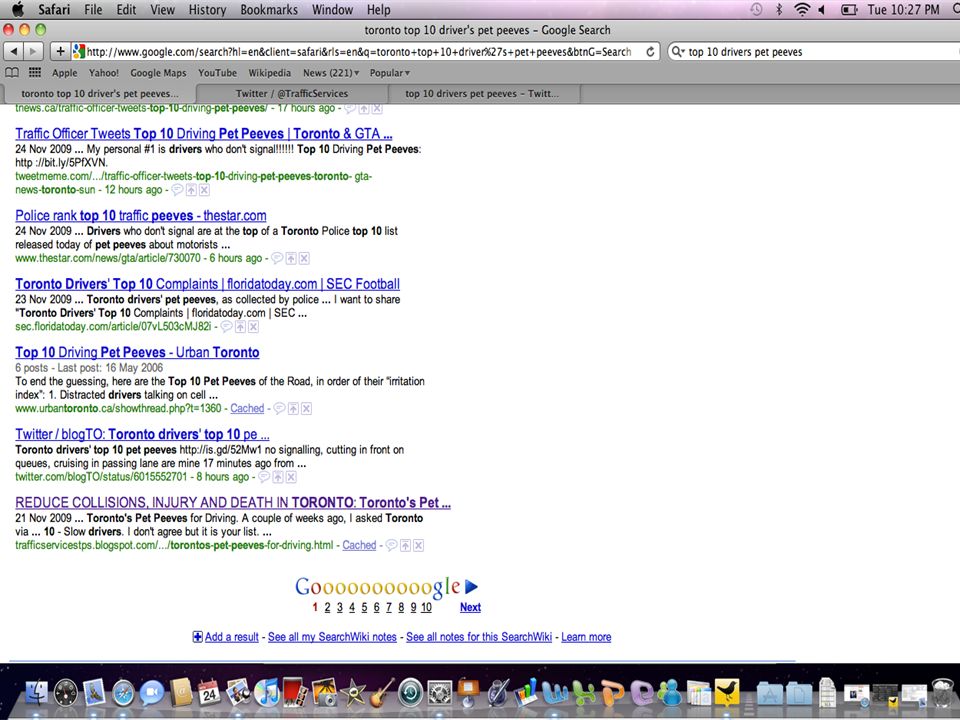Viewport: 960px width, 720px height.
Task: Click the Next results page link
Action: click(470, 607)
